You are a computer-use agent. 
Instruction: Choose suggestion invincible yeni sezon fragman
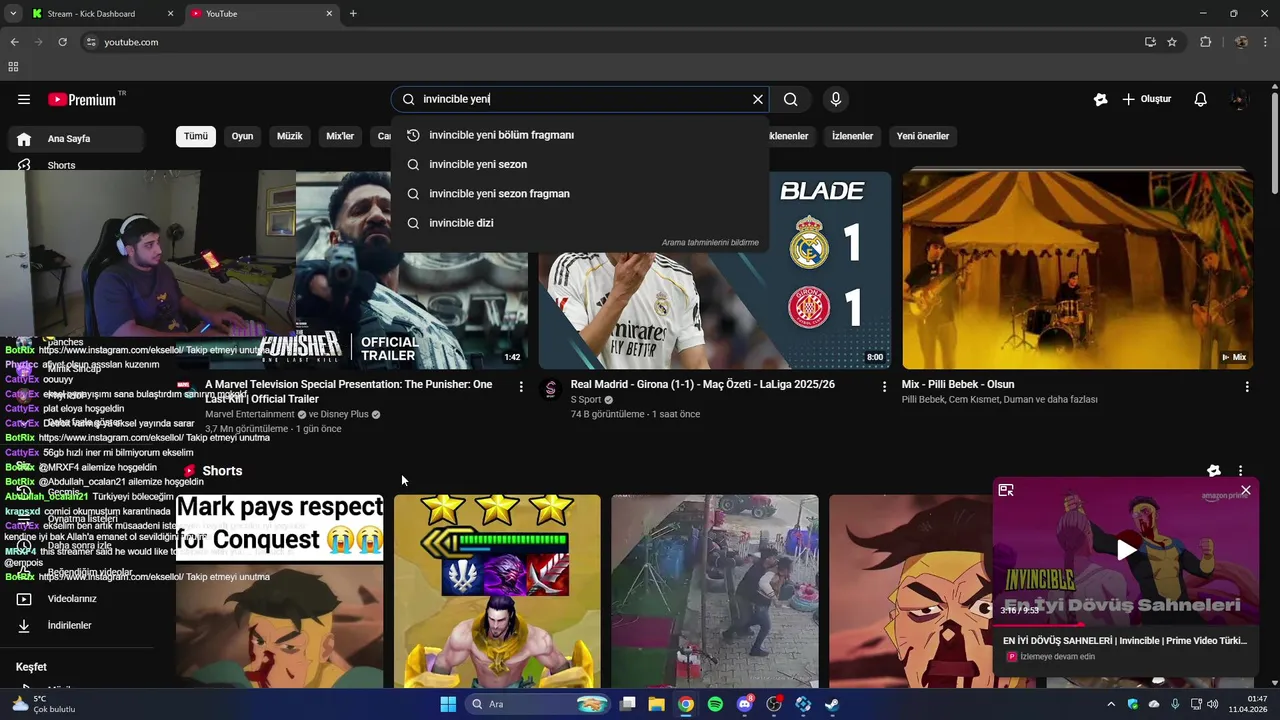click(x=581, y=193)
